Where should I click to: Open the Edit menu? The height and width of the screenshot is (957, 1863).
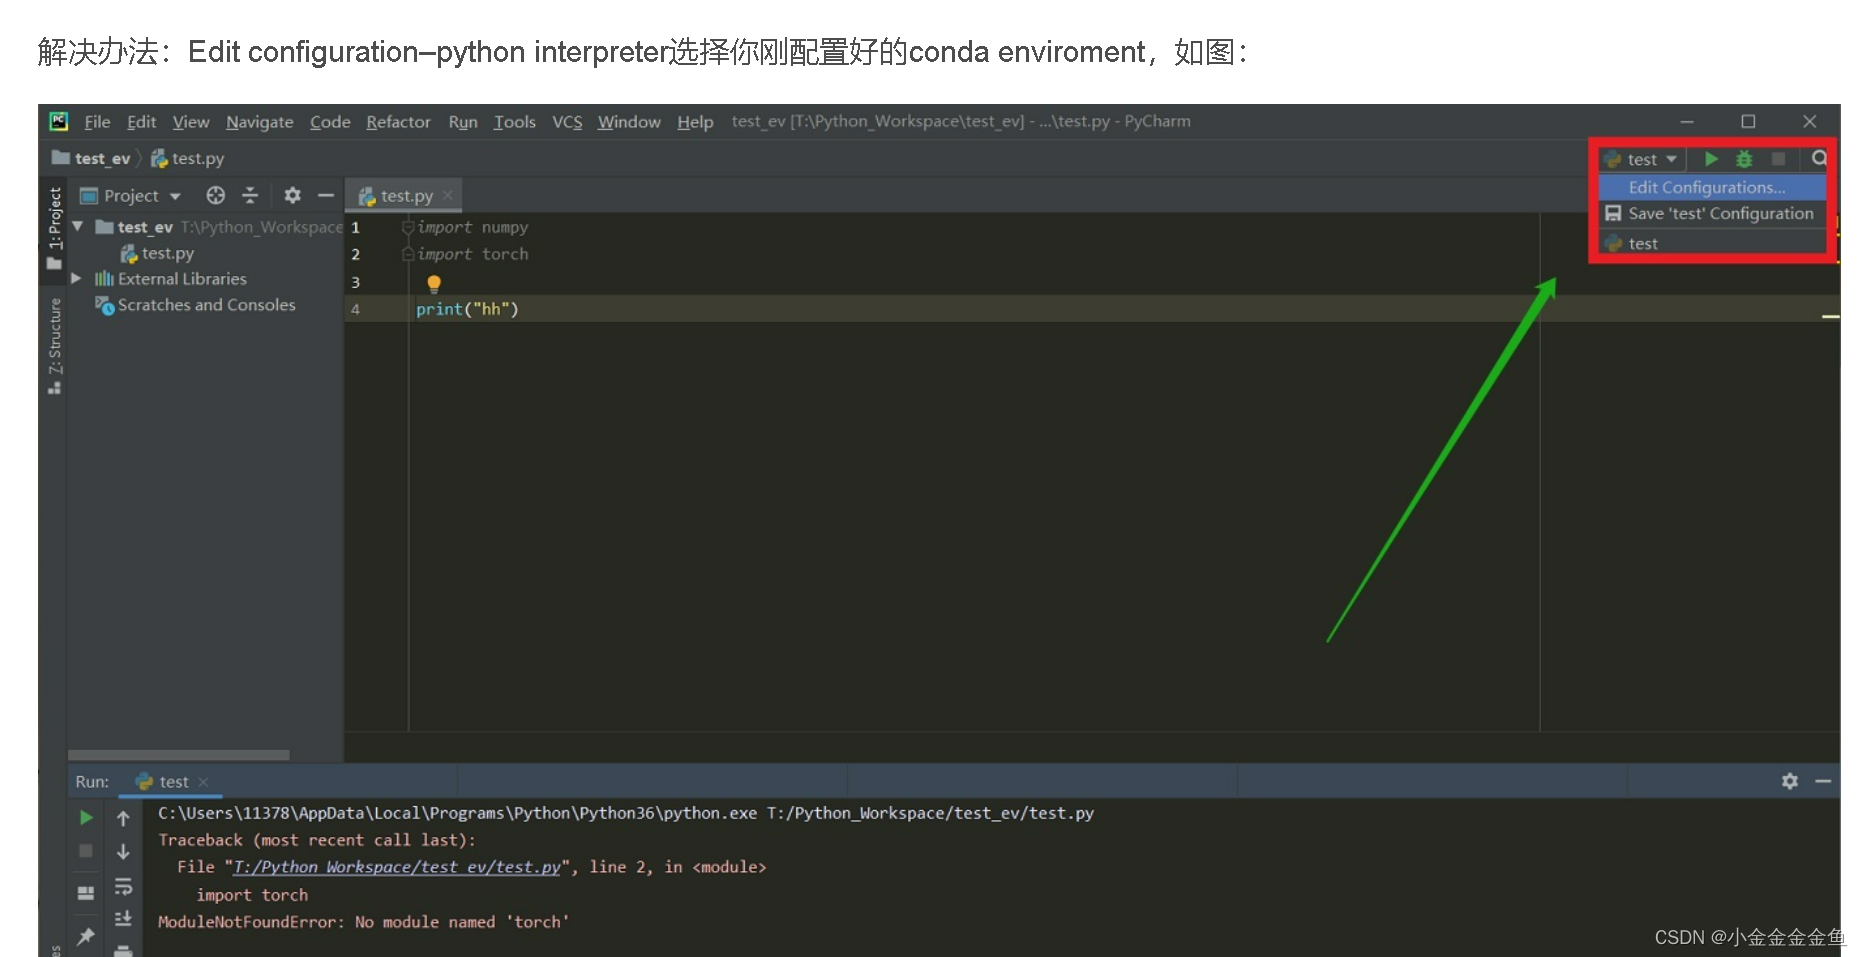141,121
